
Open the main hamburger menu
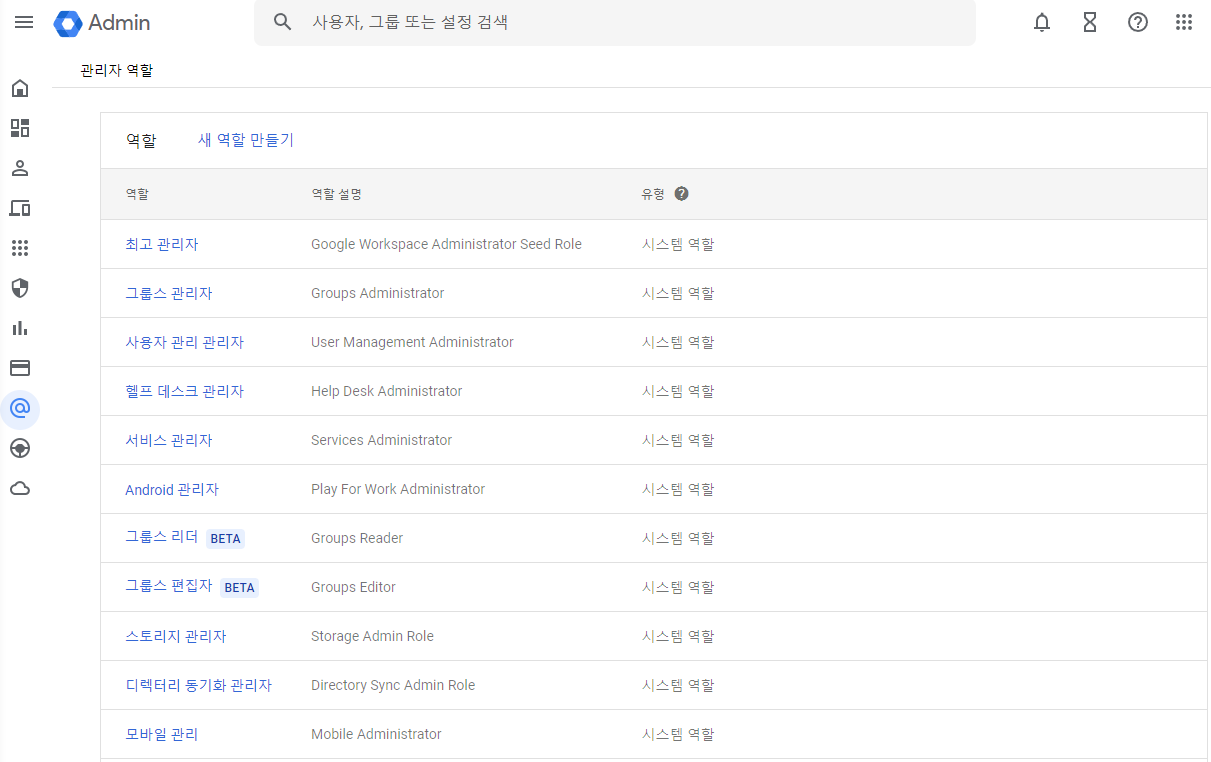point(24,22)
